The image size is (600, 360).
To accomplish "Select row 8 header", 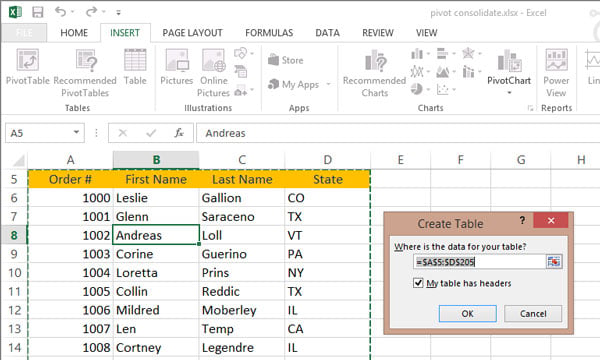I will [x=14, y=235].
